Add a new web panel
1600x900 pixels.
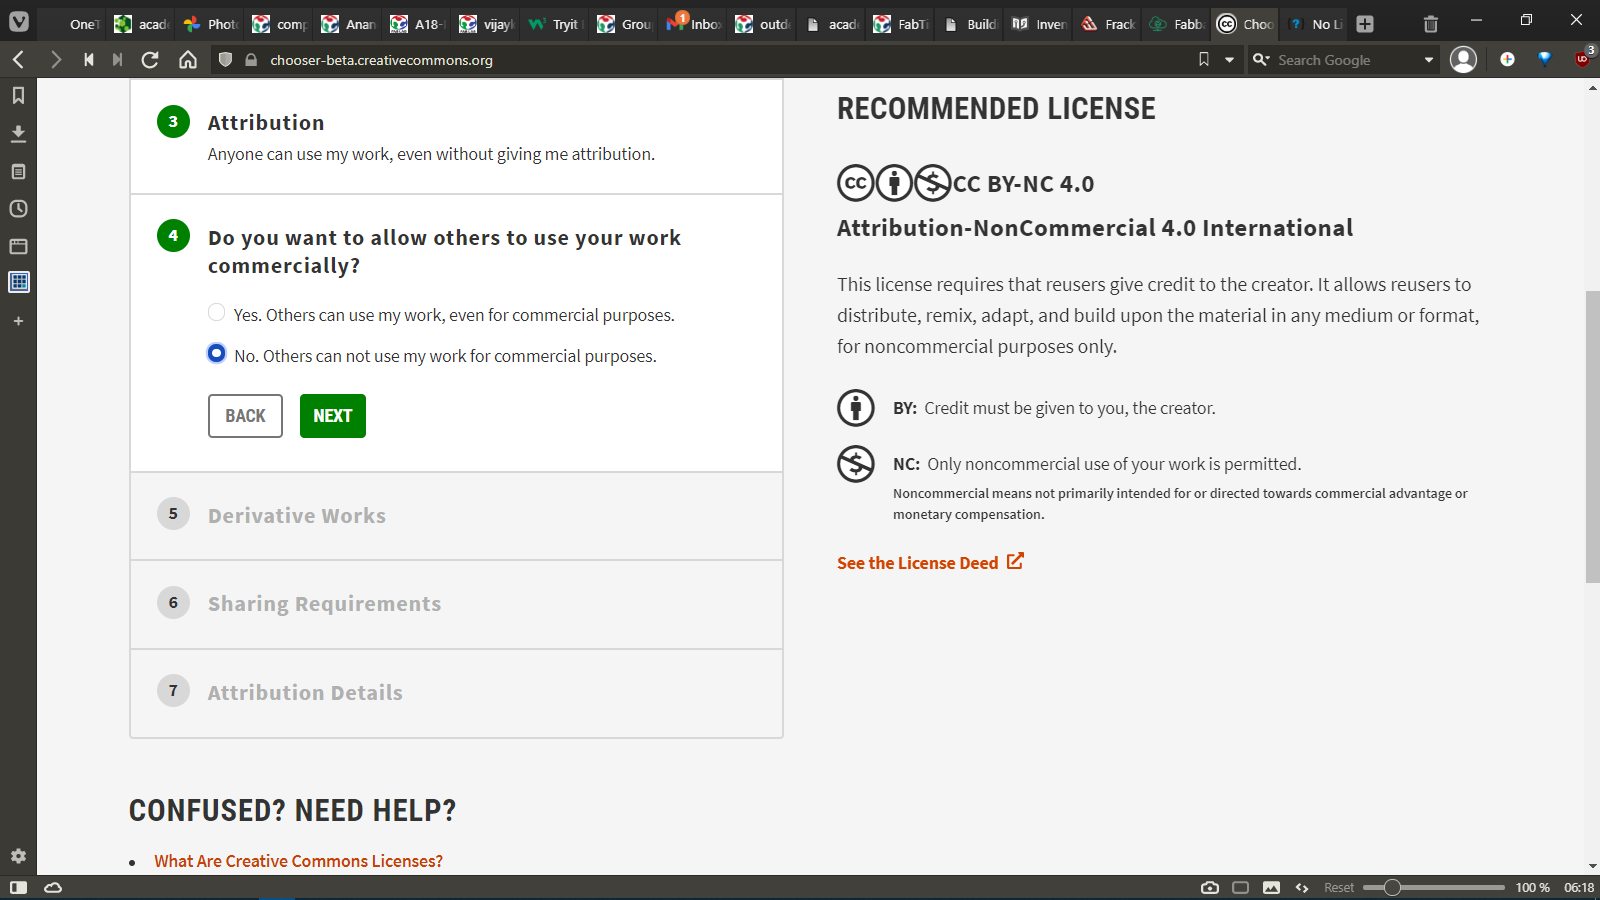pyautogui.click(x=18, y=321)
